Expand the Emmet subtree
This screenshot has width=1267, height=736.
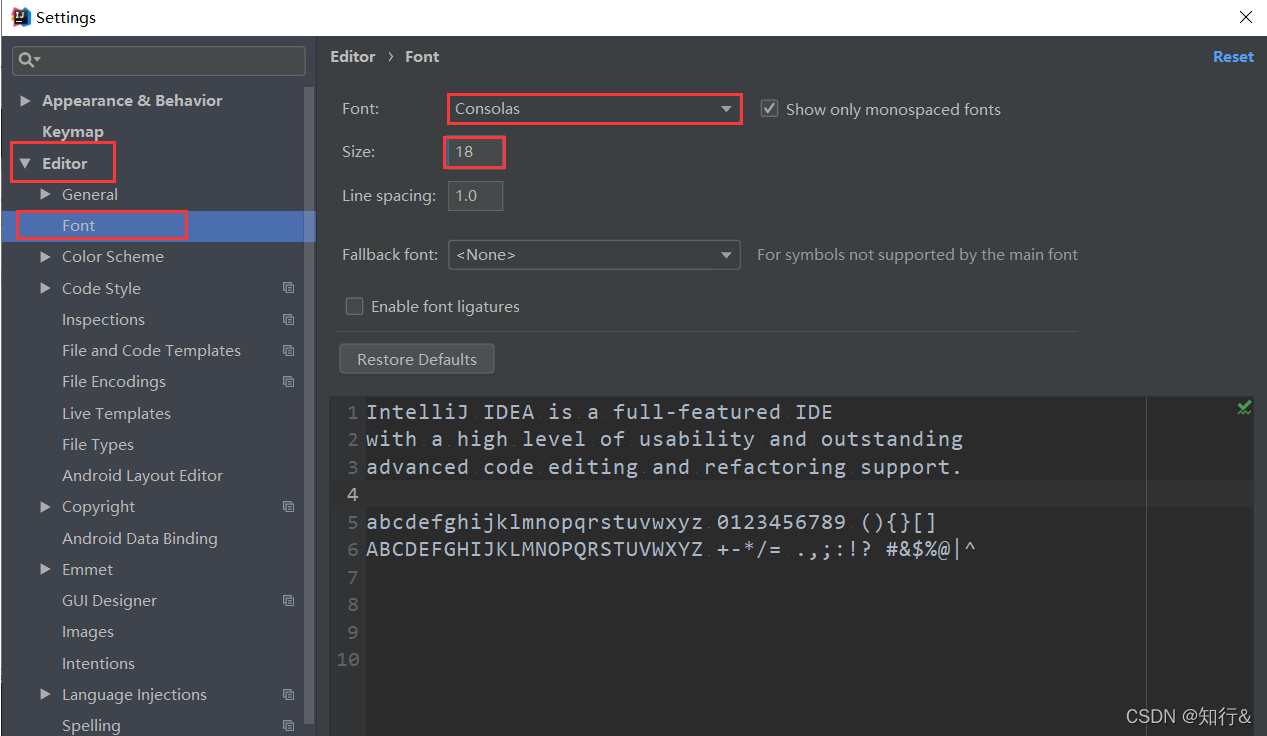point(45,569)
